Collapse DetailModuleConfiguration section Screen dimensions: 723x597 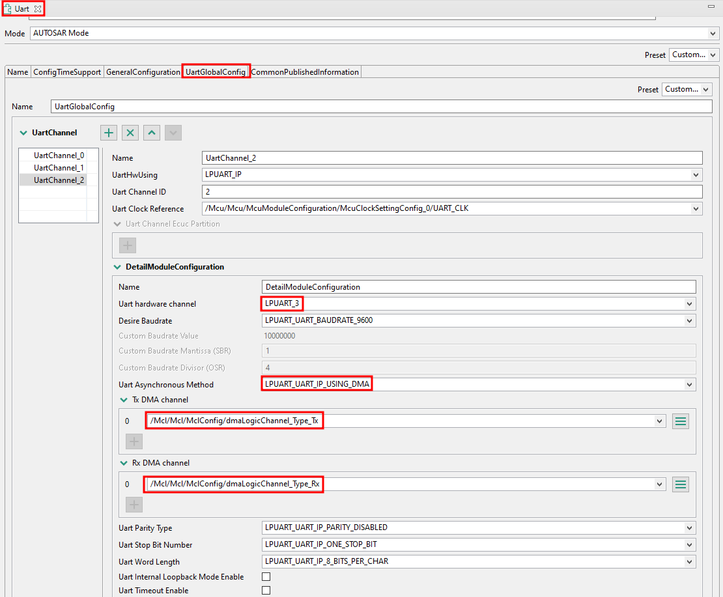(x=118, y=267)
